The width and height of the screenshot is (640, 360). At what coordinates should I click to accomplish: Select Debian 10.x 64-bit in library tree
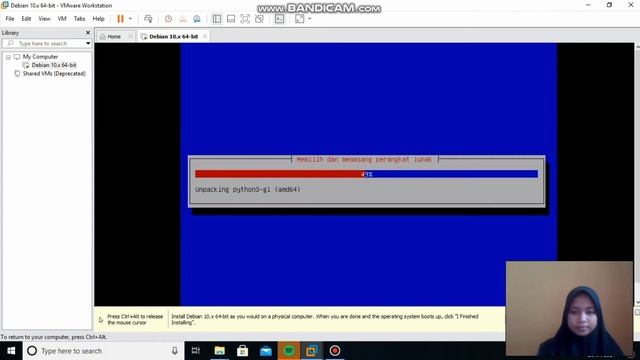pos(54,65)
